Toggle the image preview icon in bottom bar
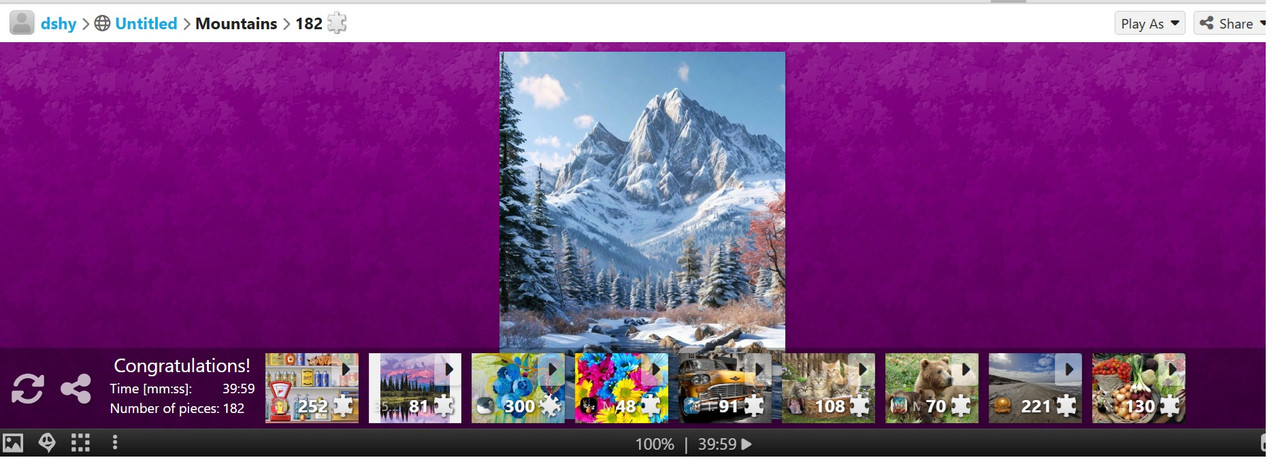 (13, 443)
